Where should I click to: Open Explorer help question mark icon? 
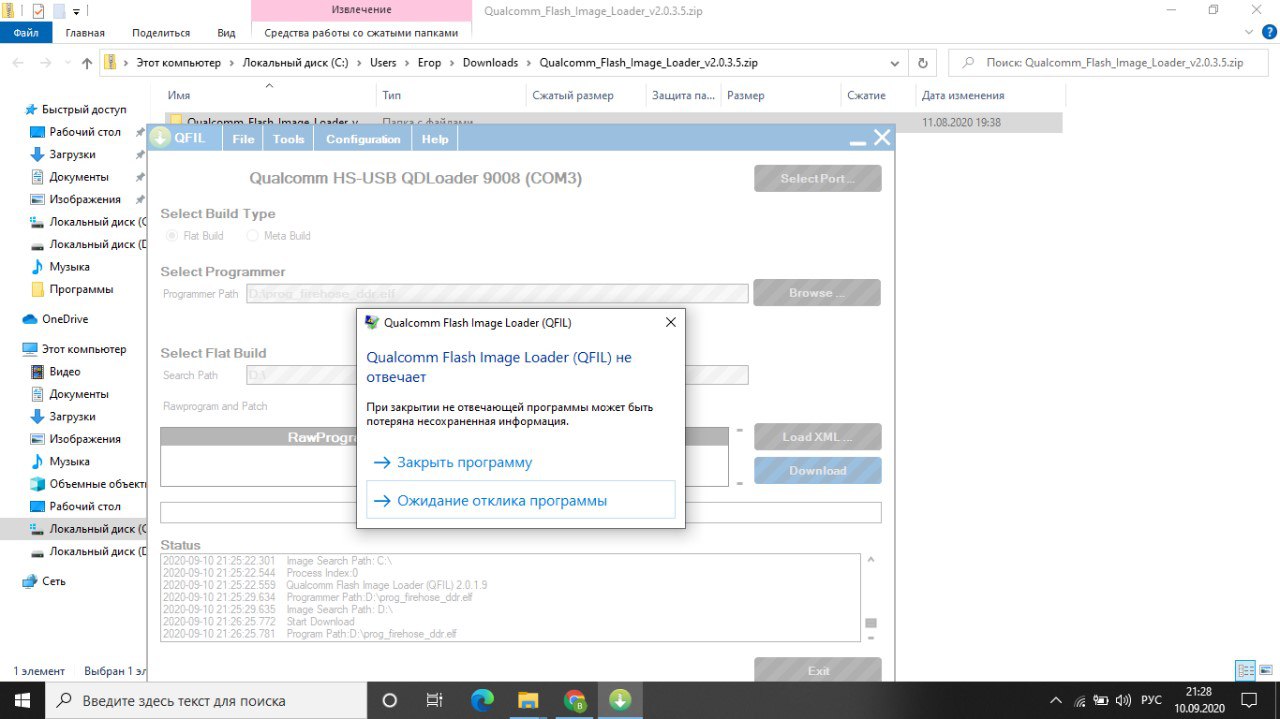coord(1269,32)
